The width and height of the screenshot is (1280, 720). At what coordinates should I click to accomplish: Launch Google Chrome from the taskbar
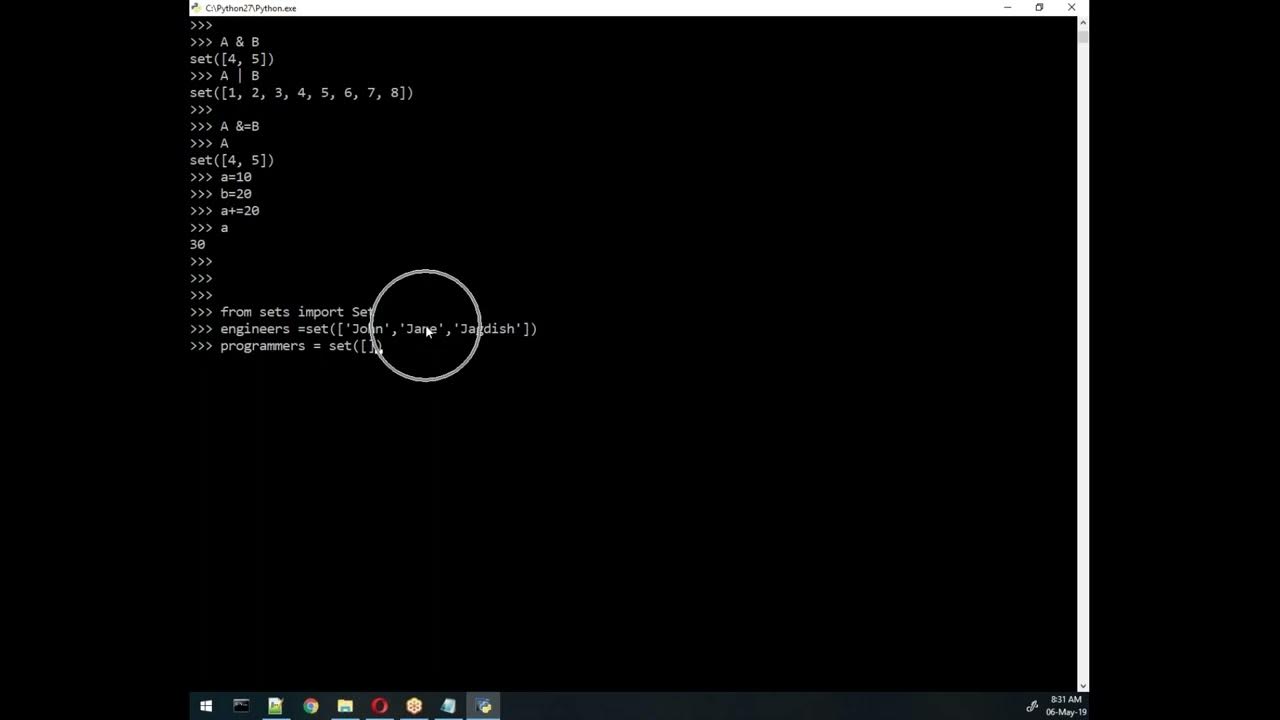pos(310,706)
